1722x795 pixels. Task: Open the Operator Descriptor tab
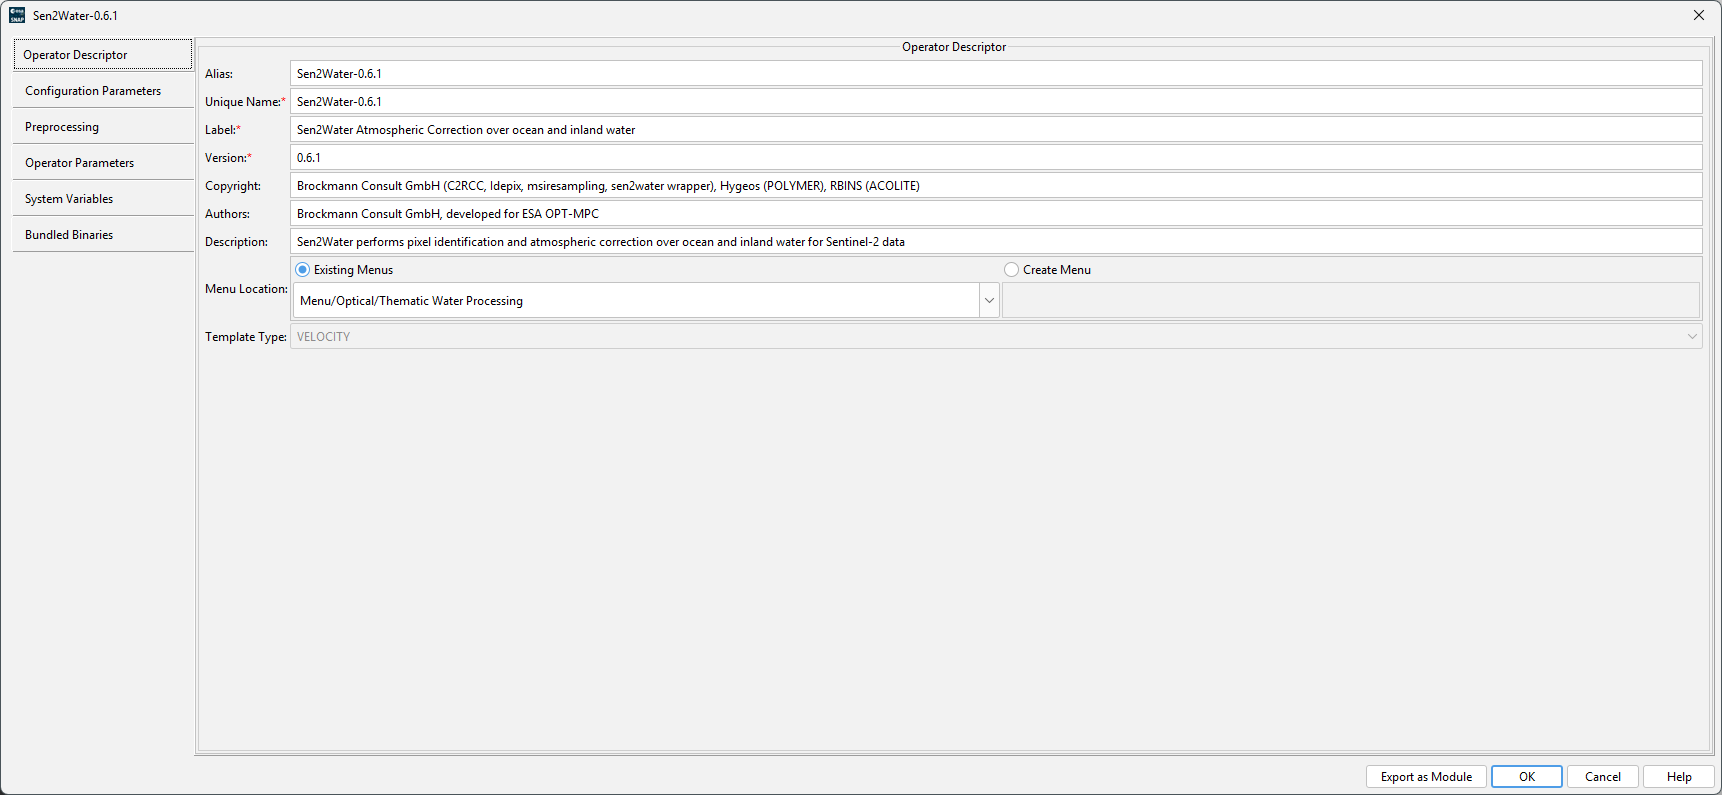103,55
